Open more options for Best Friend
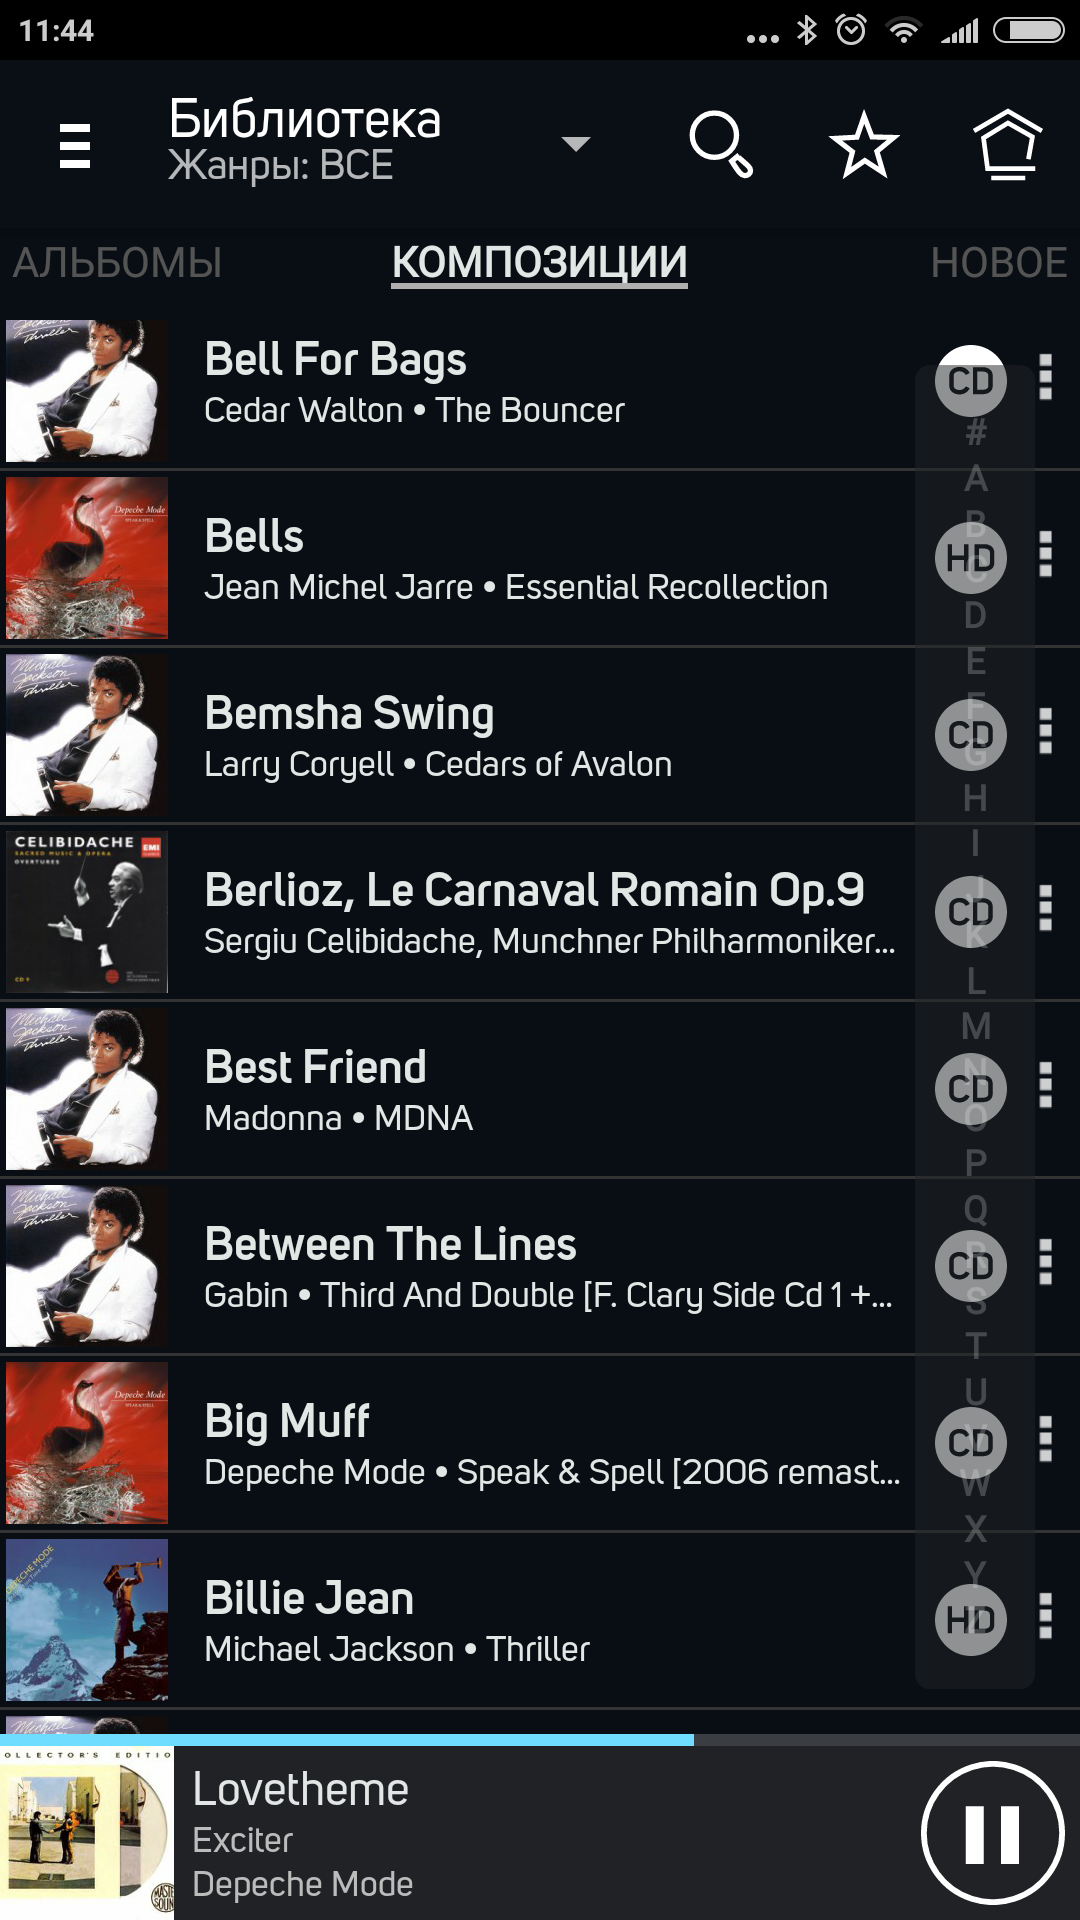Viewport: 1080px width, 1920px height. point(1046,1086)
